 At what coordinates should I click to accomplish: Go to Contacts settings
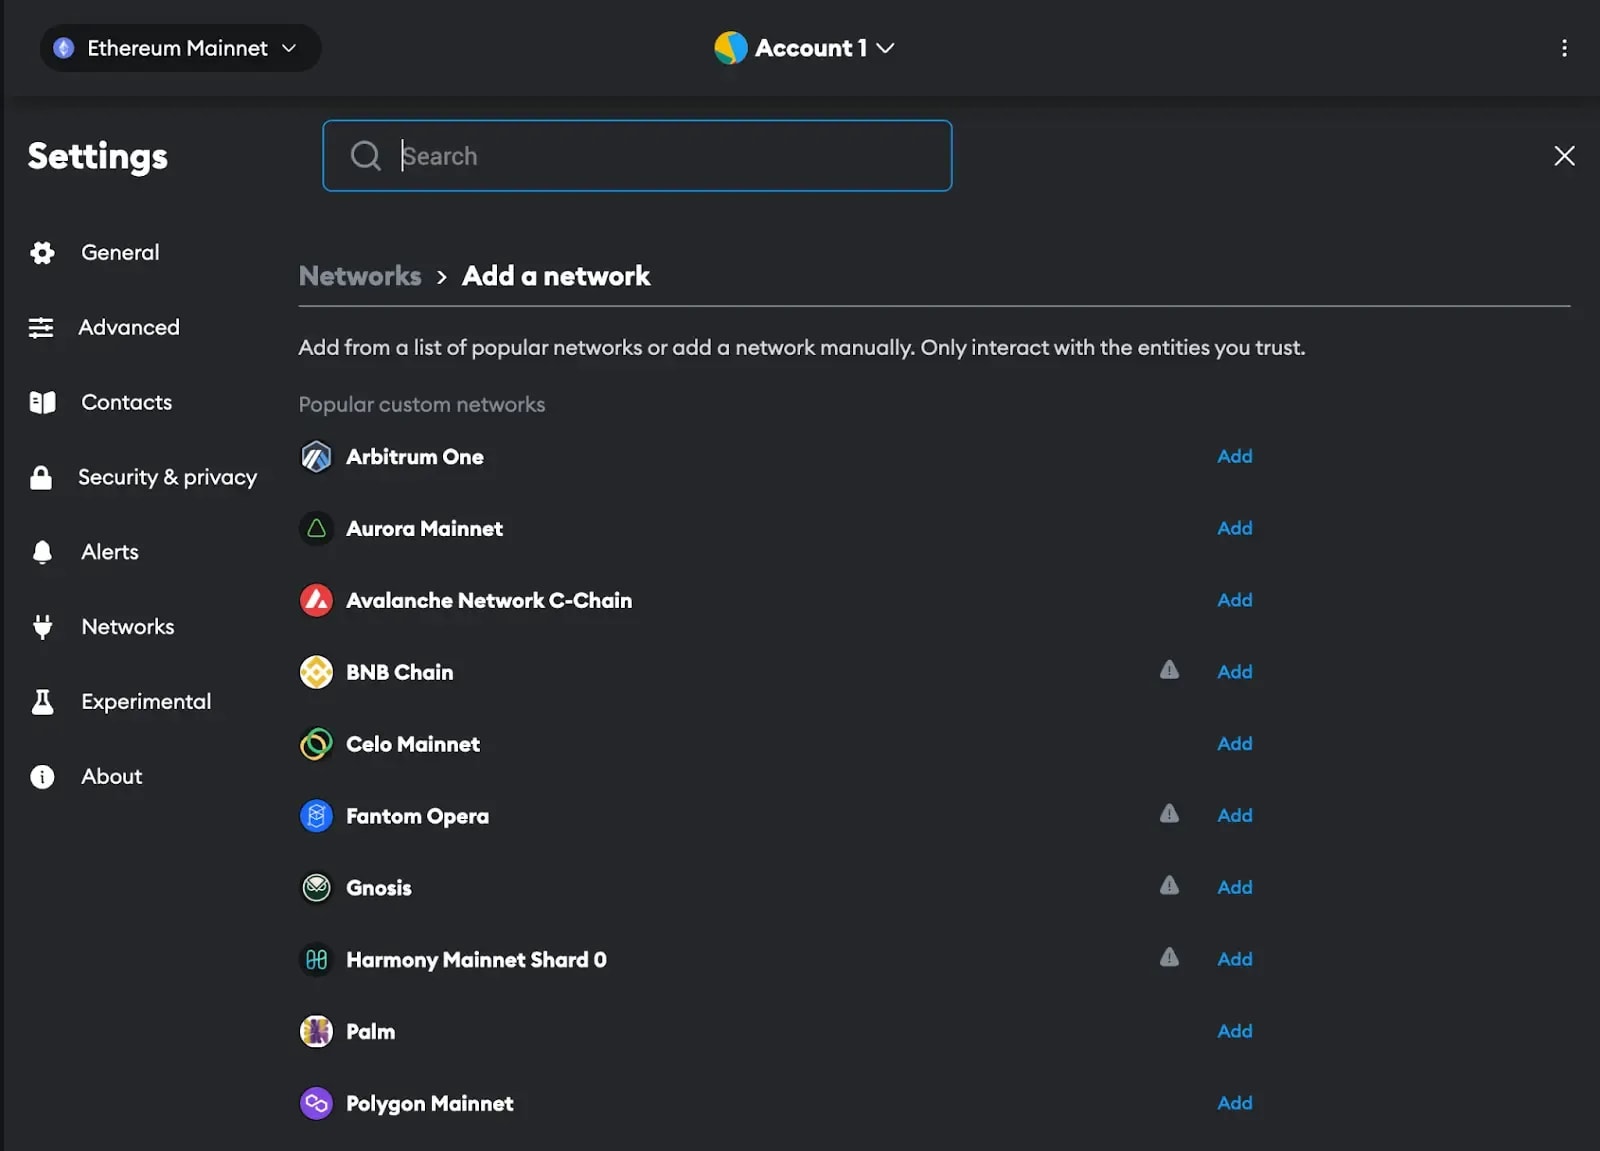point(126,403)
